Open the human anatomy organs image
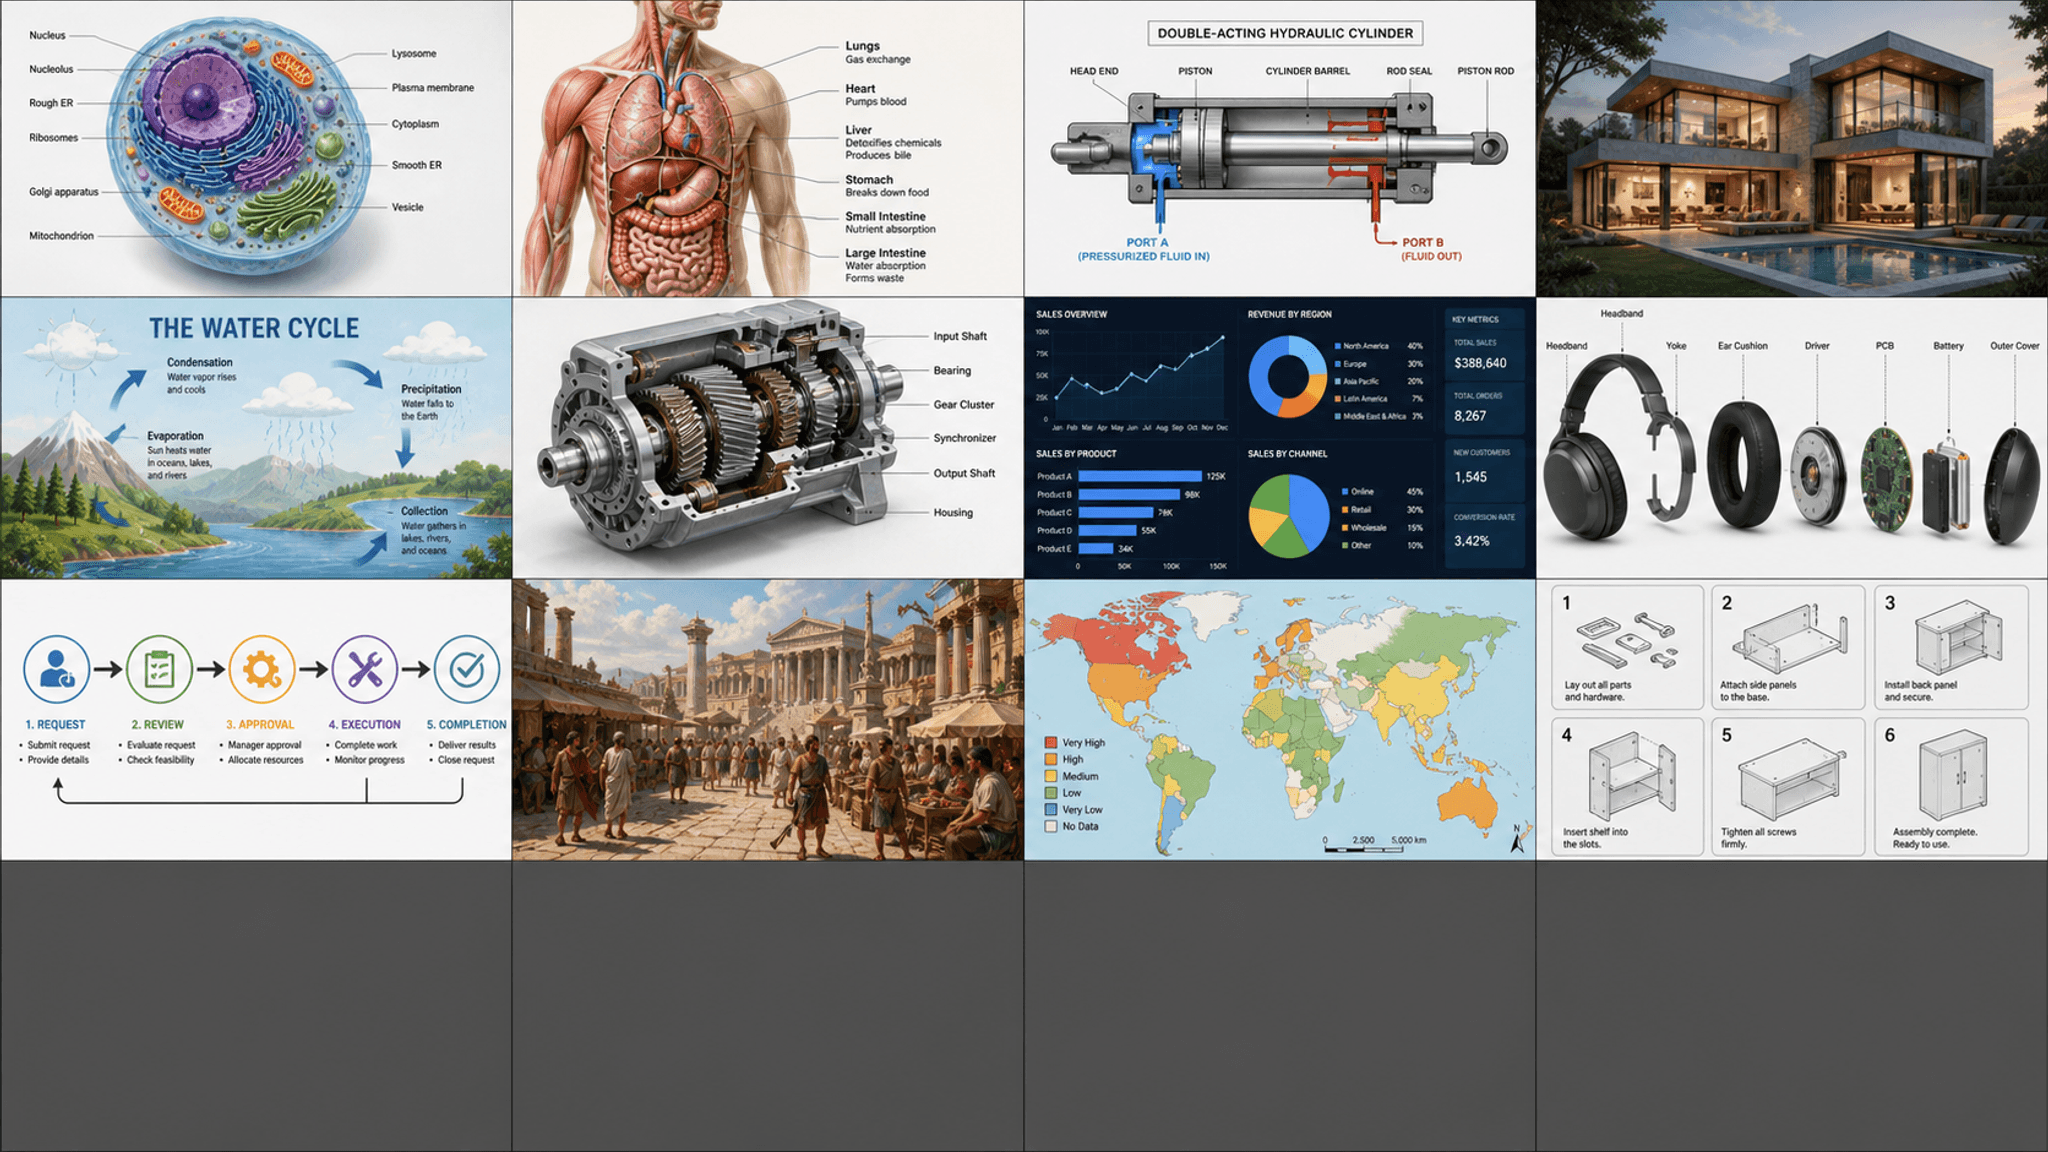This screenshot has width=2048, height=1152. 768,148
